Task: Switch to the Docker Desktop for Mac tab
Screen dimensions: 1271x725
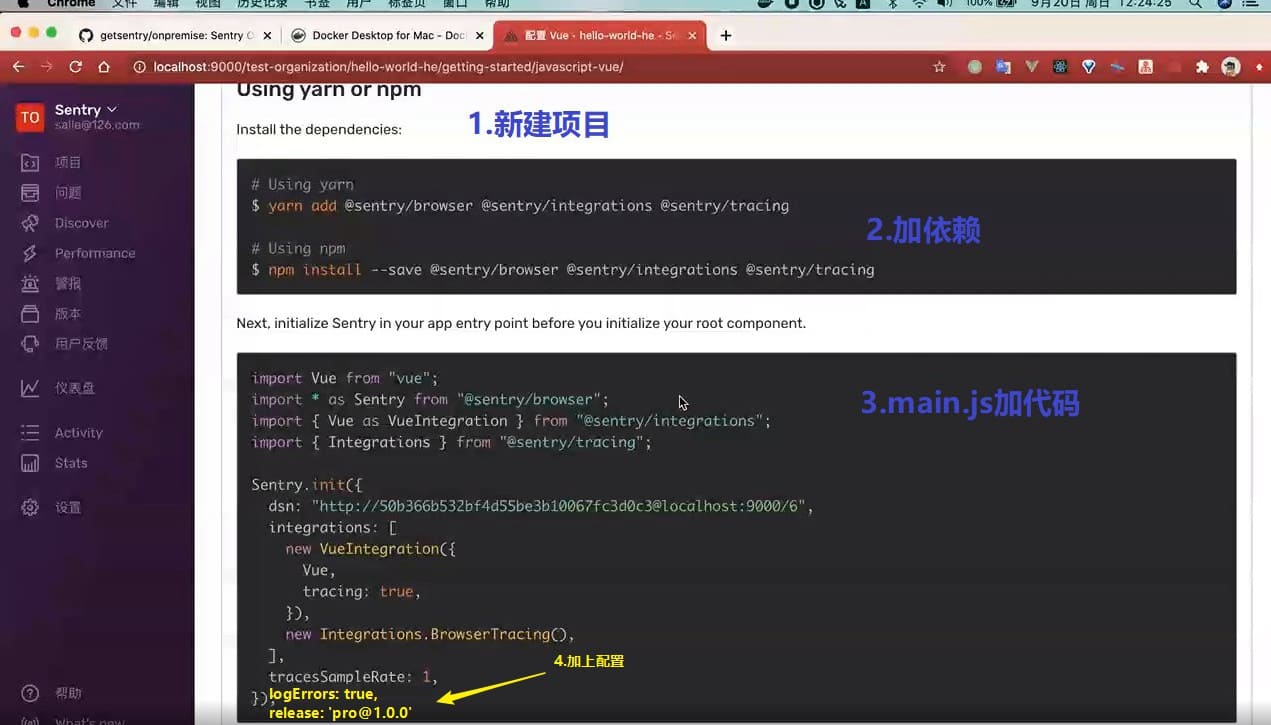Action: (x=387, y=35)
